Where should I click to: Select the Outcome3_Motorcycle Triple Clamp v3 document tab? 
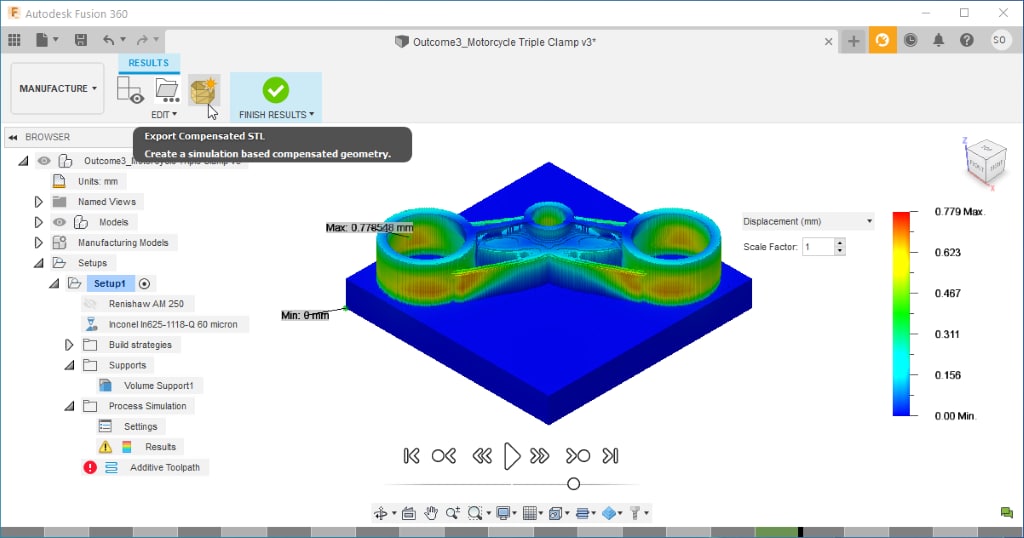click(496, 42)
